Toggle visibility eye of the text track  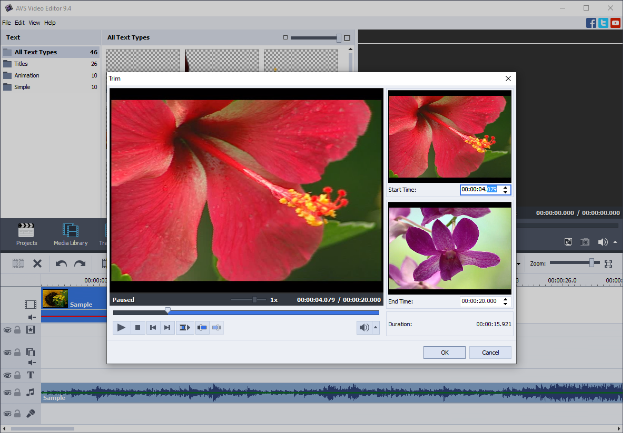click(x=7, y=373)
